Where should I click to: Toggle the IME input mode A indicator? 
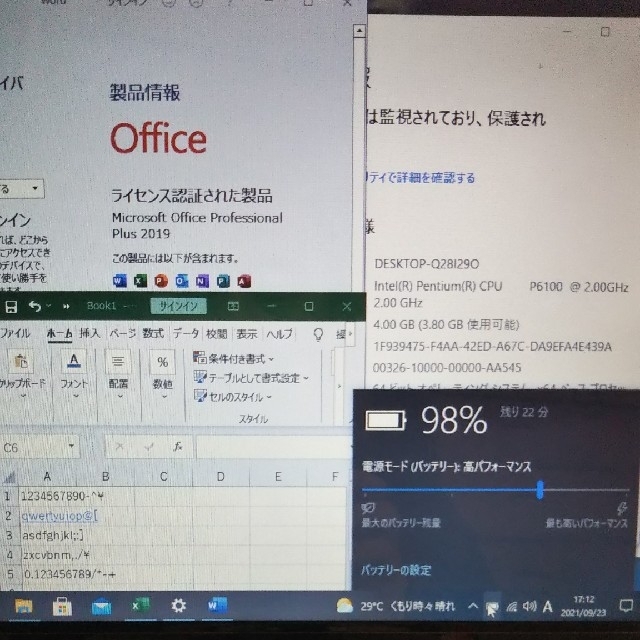(x=547, y=607)
